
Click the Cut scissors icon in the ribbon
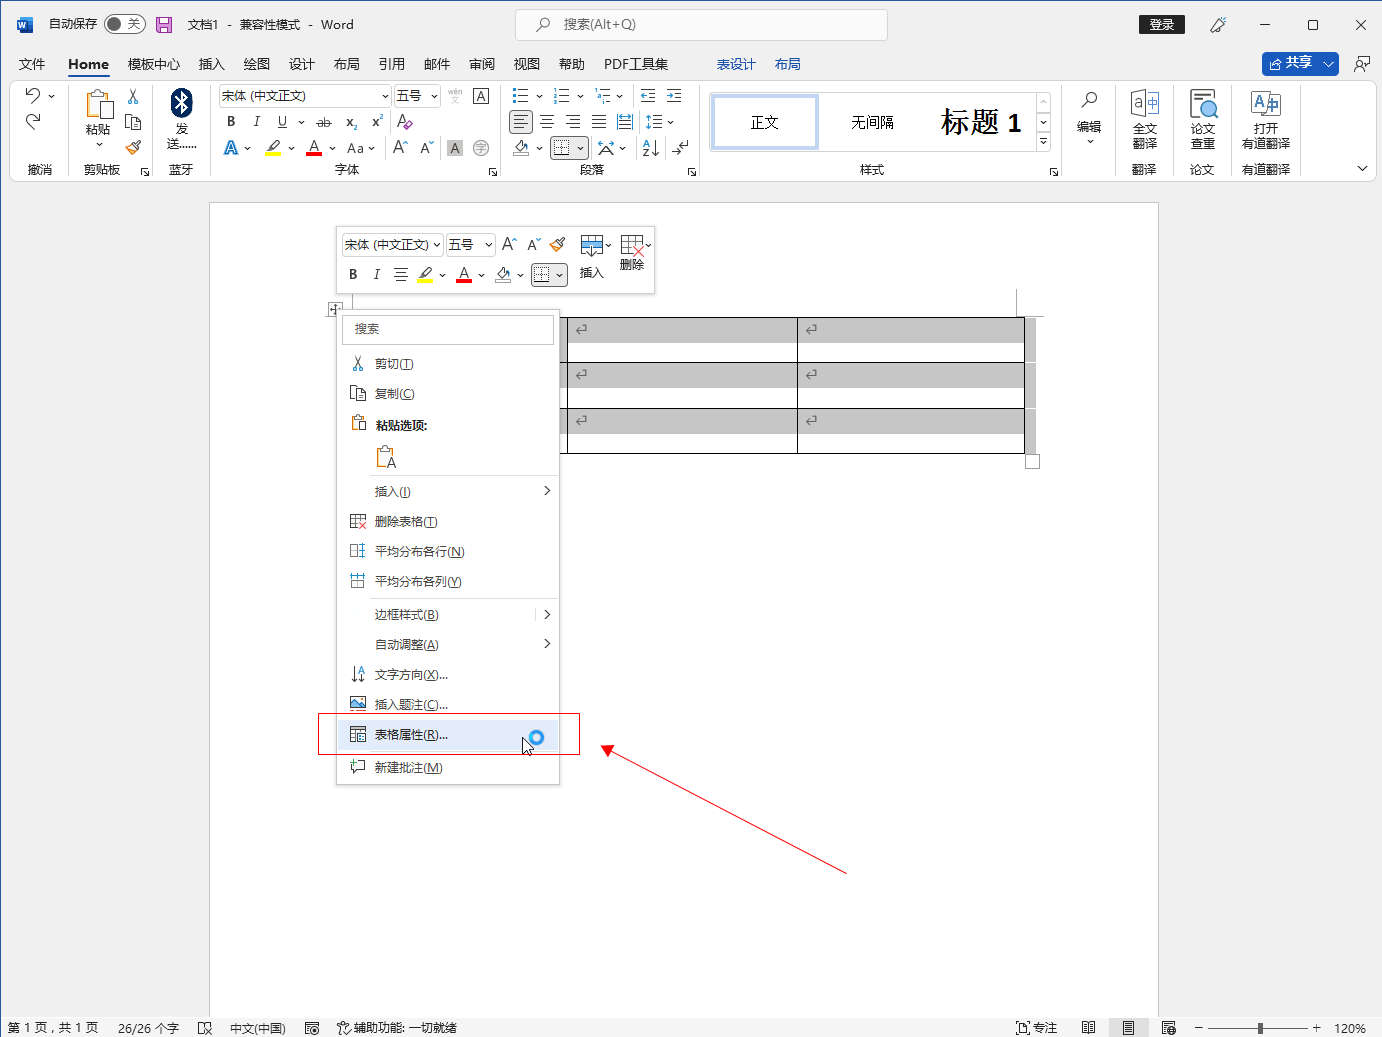[133, 97]
